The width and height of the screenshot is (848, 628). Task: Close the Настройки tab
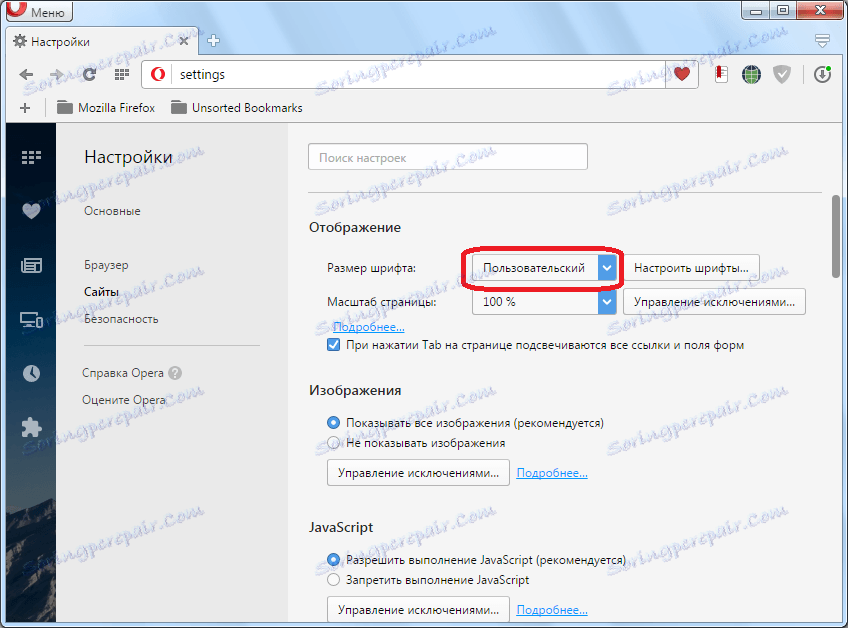pyautogui.click(x=184, y=41)
